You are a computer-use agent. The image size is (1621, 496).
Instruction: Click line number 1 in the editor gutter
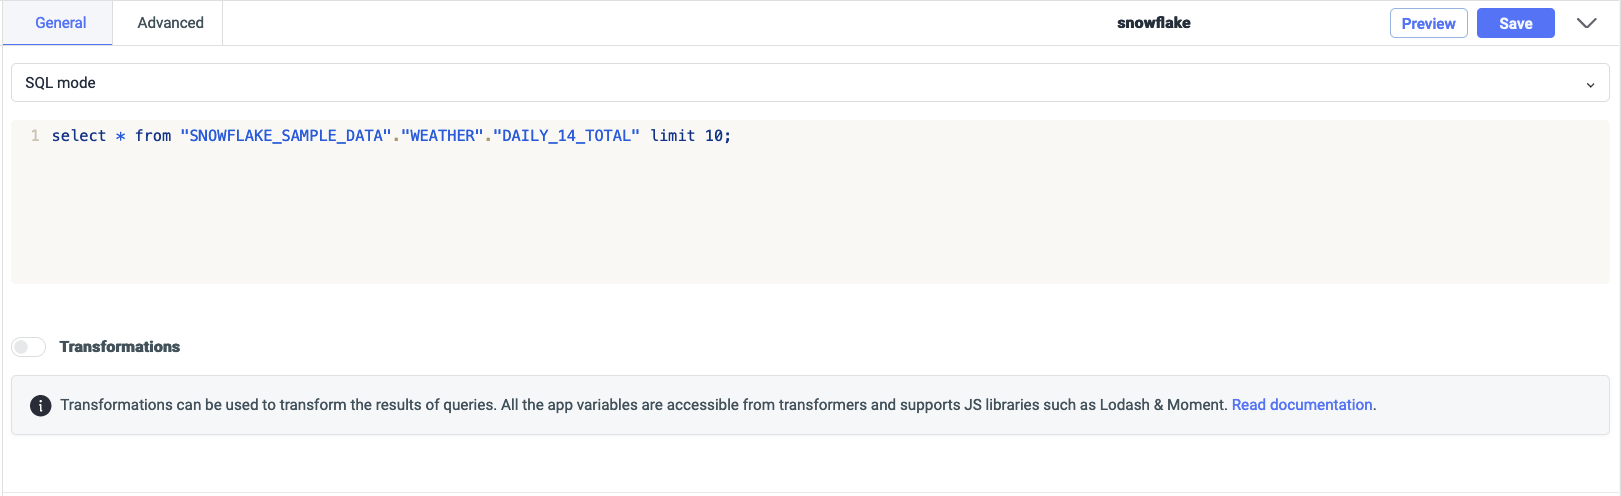(35, 136)
